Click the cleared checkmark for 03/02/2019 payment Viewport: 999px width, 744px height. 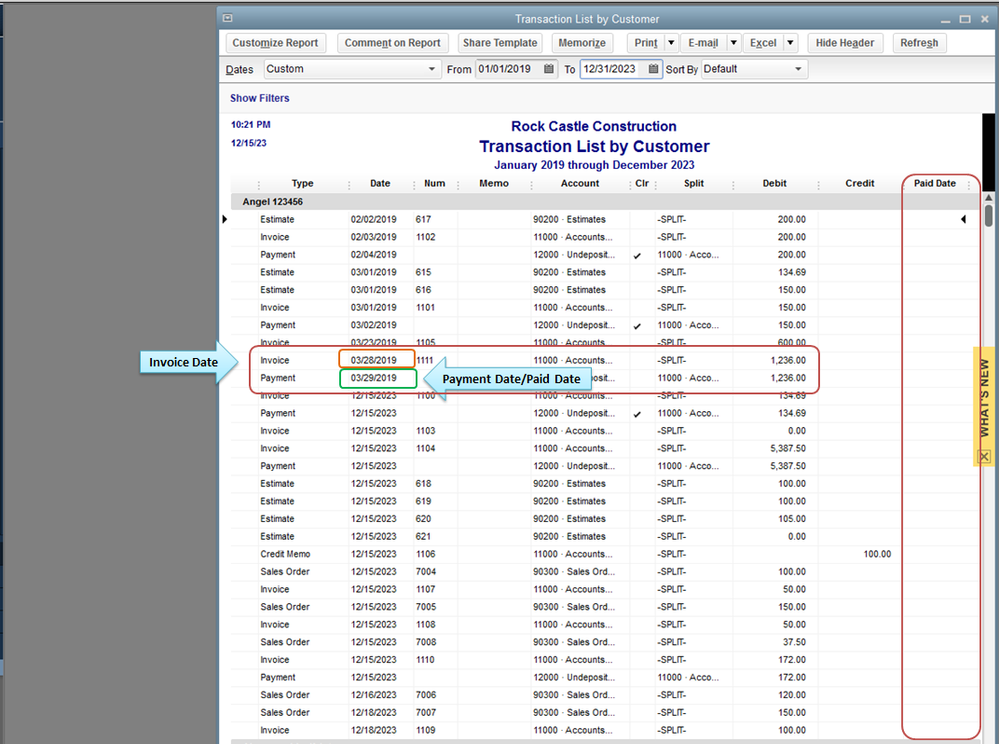[637, 326]
